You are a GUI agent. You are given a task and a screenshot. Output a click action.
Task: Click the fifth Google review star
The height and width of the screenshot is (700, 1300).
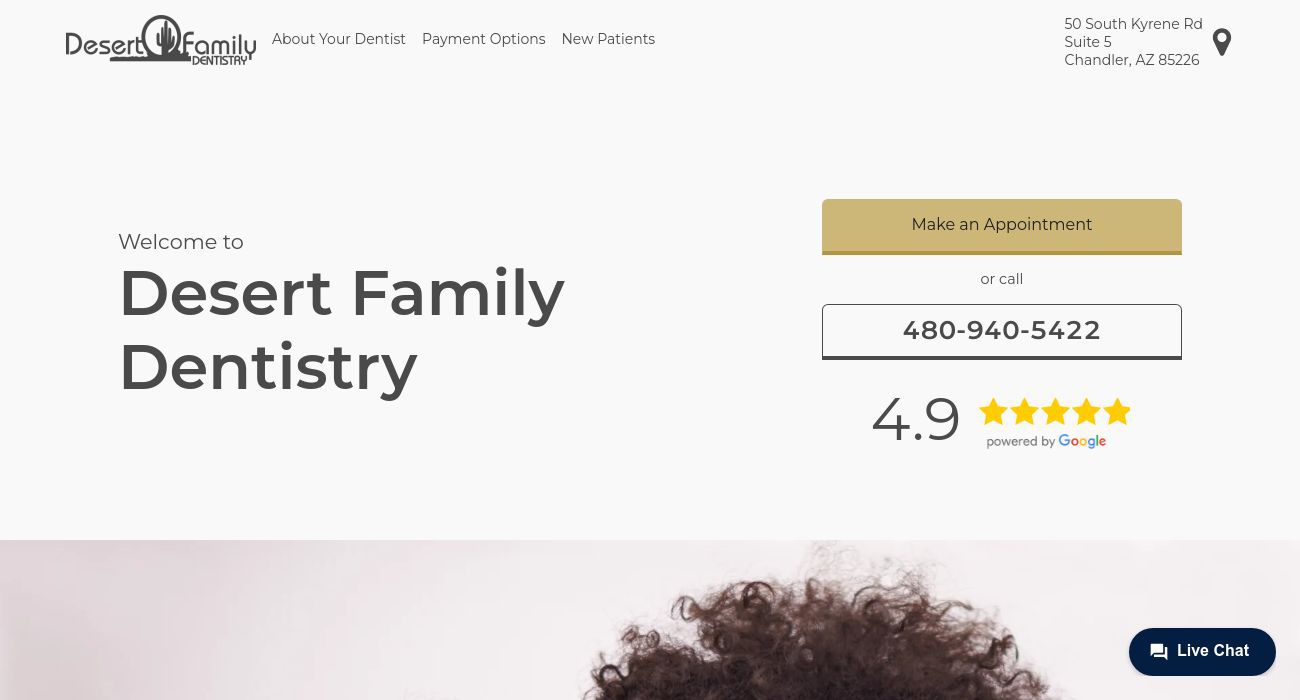(x=1117, y=411)
